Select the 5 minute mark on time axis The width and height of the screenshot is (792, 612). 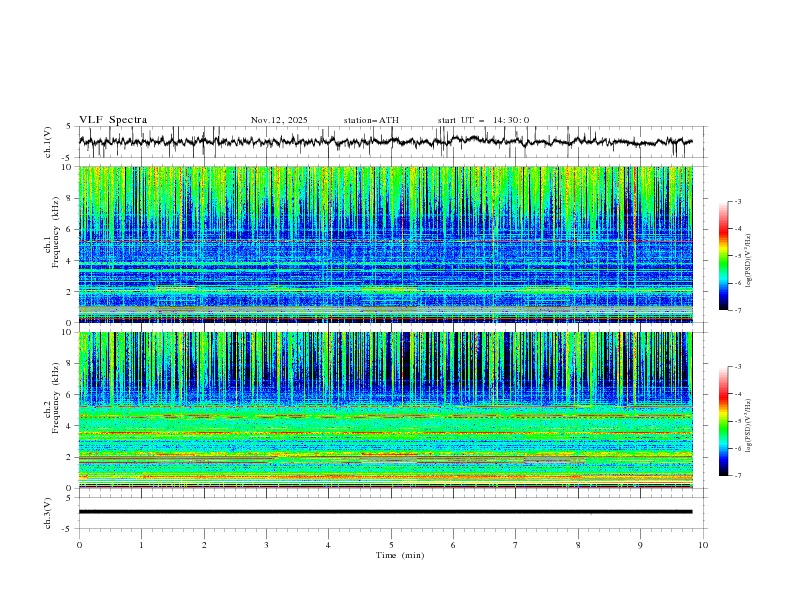[391, 545]
